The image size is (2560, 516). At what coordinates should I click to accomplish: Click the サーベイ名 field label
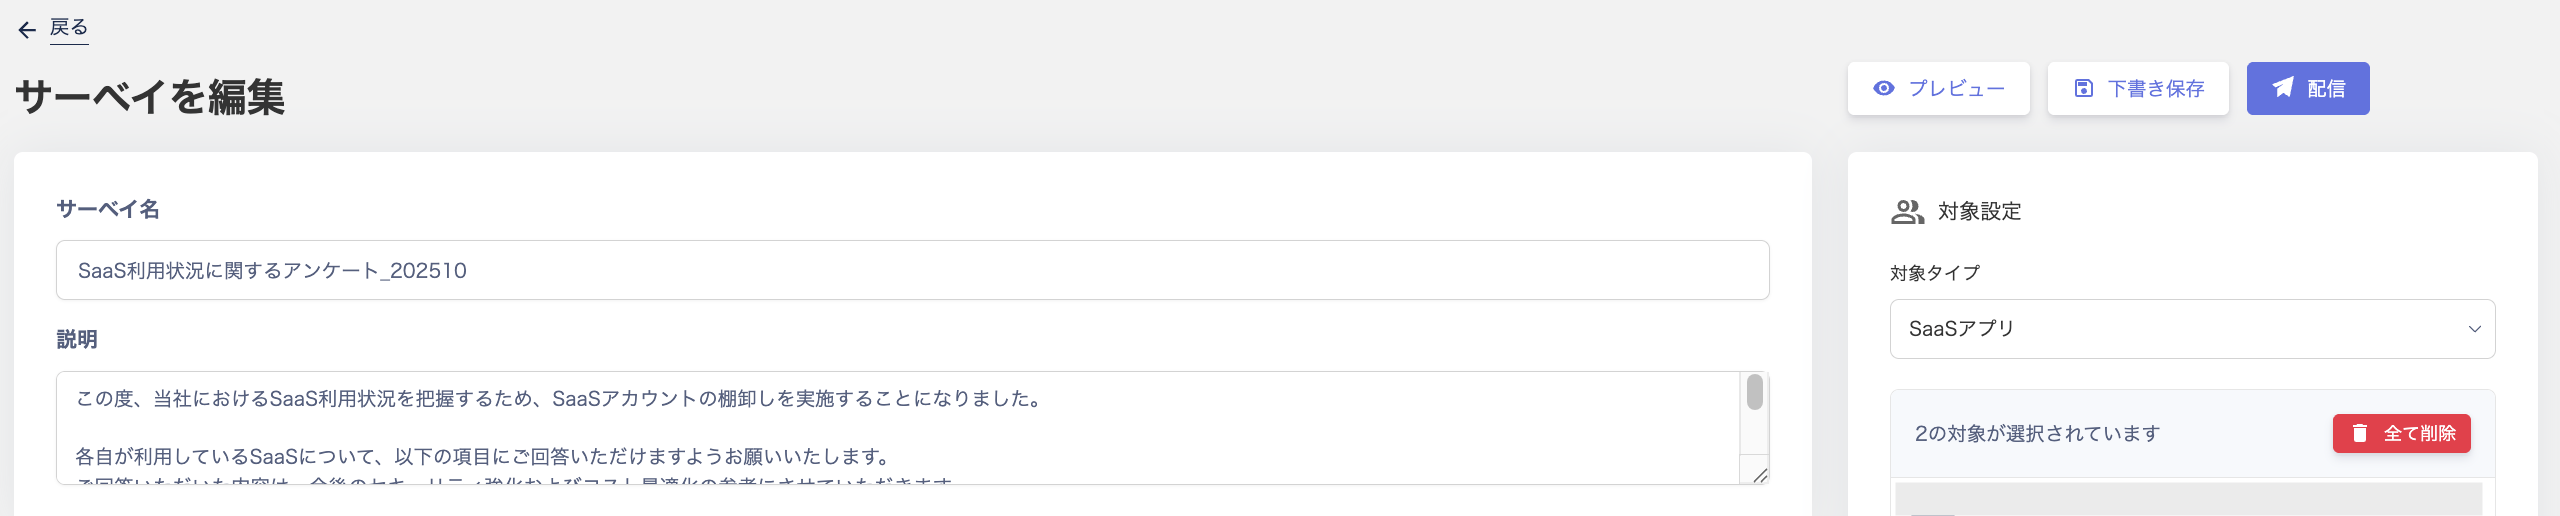[x=108, y=210]
